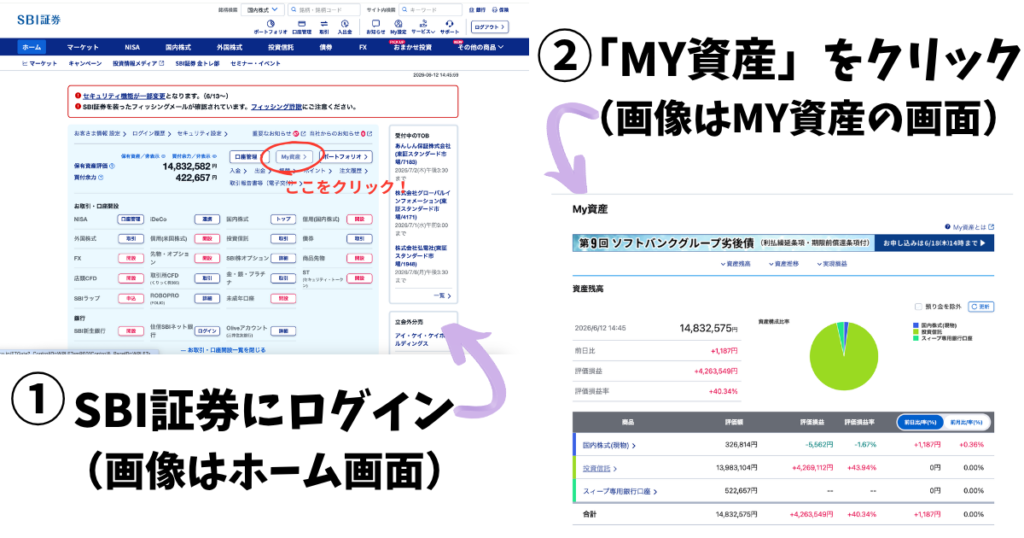Toggle the 預り金を除外 checkbox

(919, 306)
